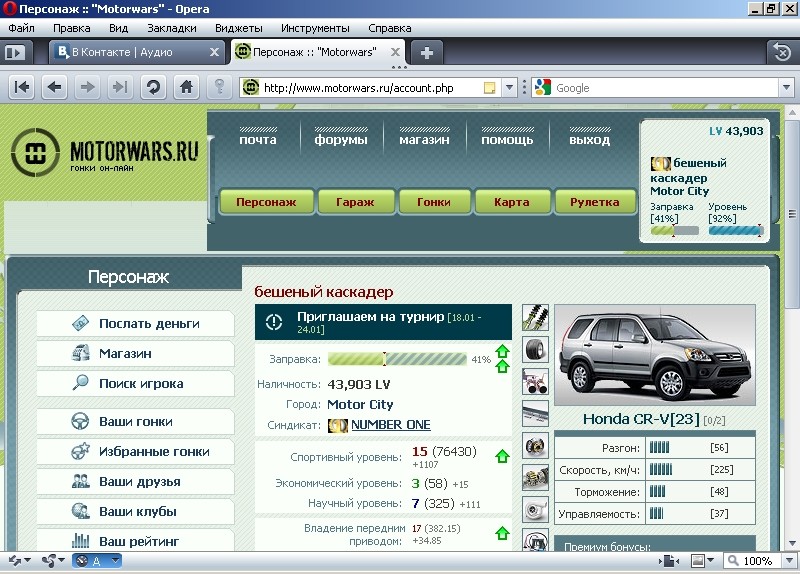Open a new tab with the plus button

pos(427,53)
